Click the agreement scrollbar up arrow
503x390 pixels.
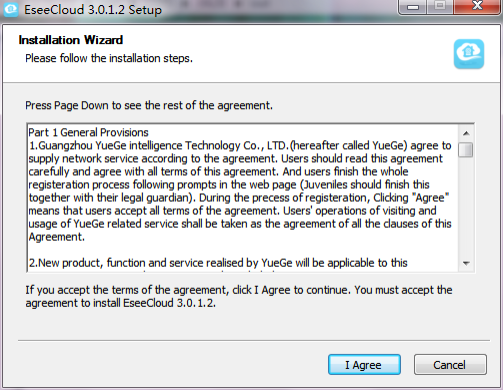pyautogui.click(x=466, y=133)
